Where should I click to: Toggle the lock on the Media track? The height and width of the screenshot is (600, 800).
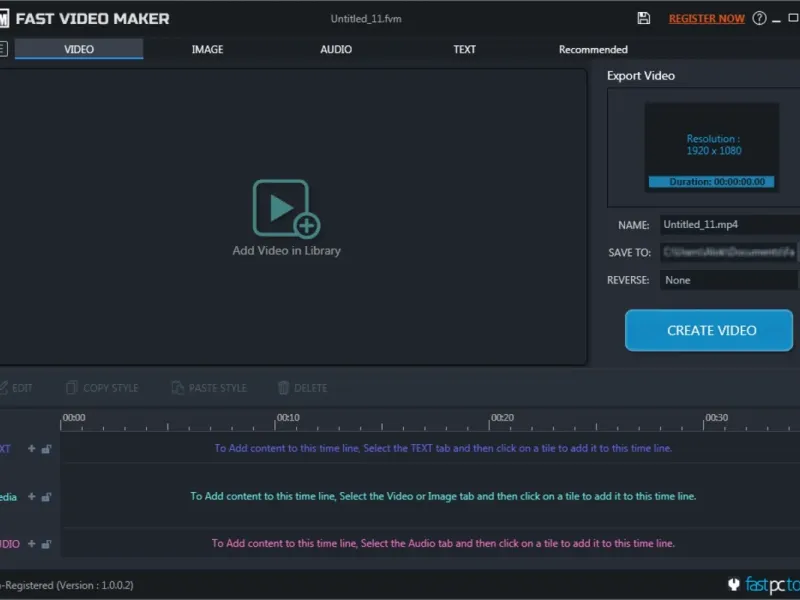(x=46, y=496)
